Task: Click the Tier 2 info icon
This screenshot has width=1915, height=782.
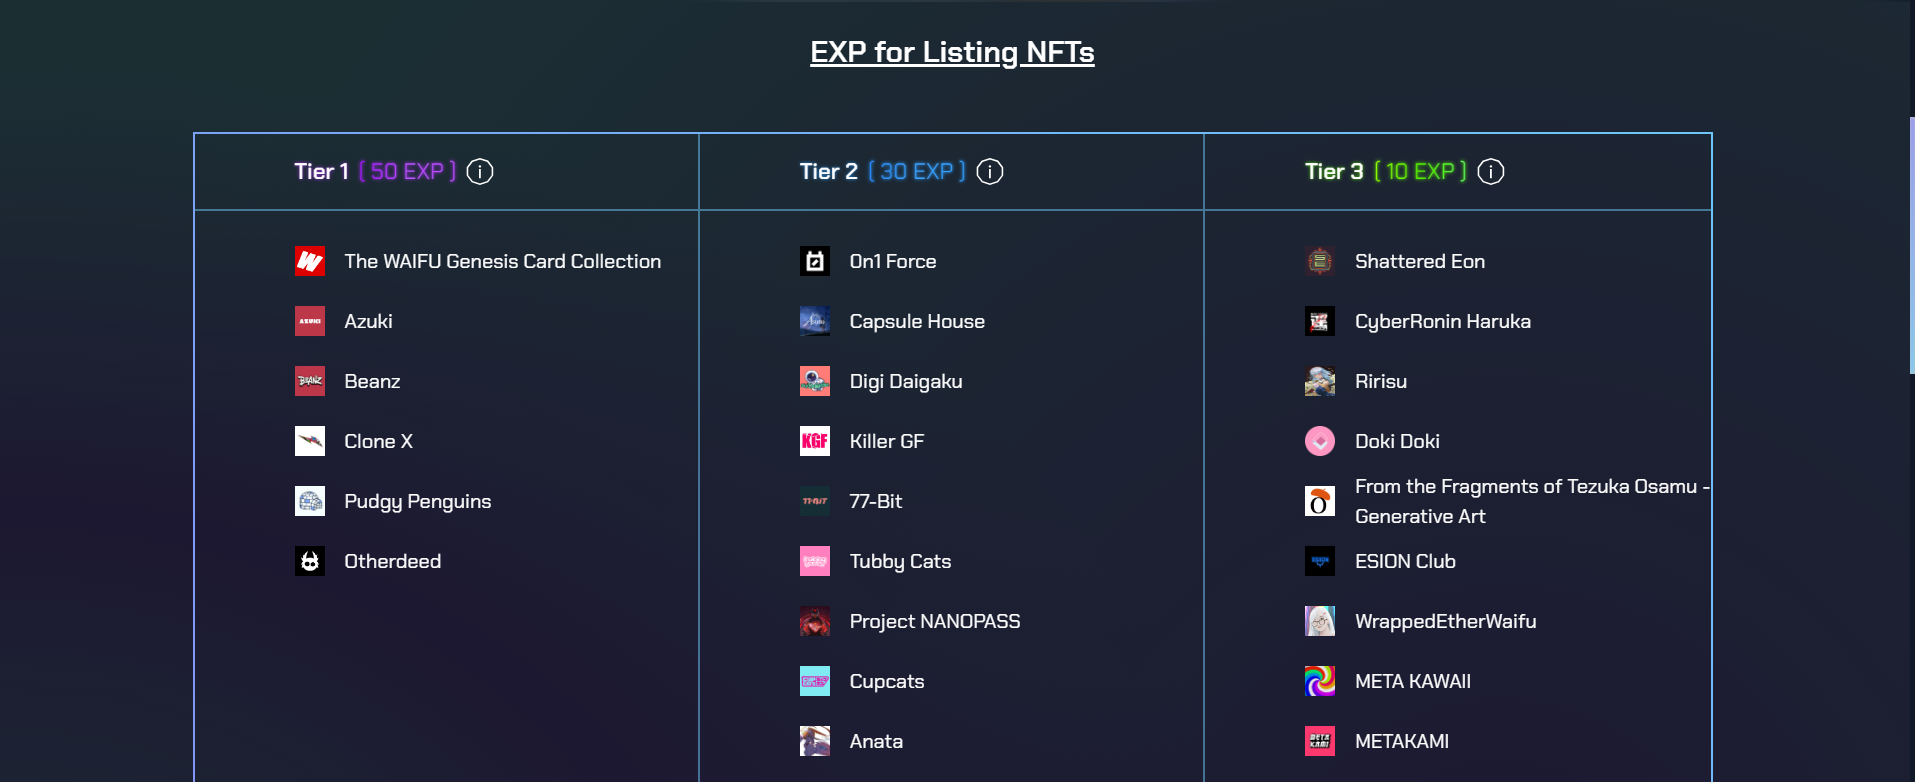Action: (x=990, y=172)
